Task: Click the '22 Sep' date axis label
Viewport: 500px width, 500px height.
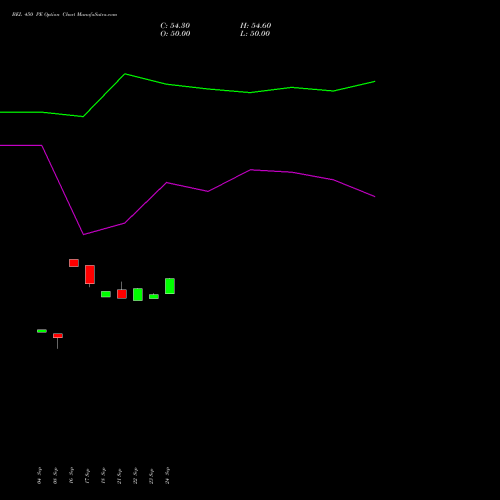Action: click(x=136, y=476)
